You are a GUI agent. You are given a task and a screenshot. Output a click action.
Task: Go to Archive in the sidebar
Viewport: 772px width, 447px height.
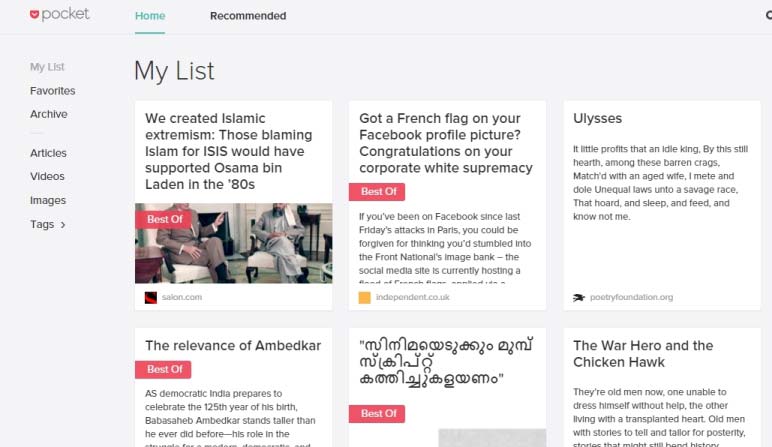tap(49, 114)
